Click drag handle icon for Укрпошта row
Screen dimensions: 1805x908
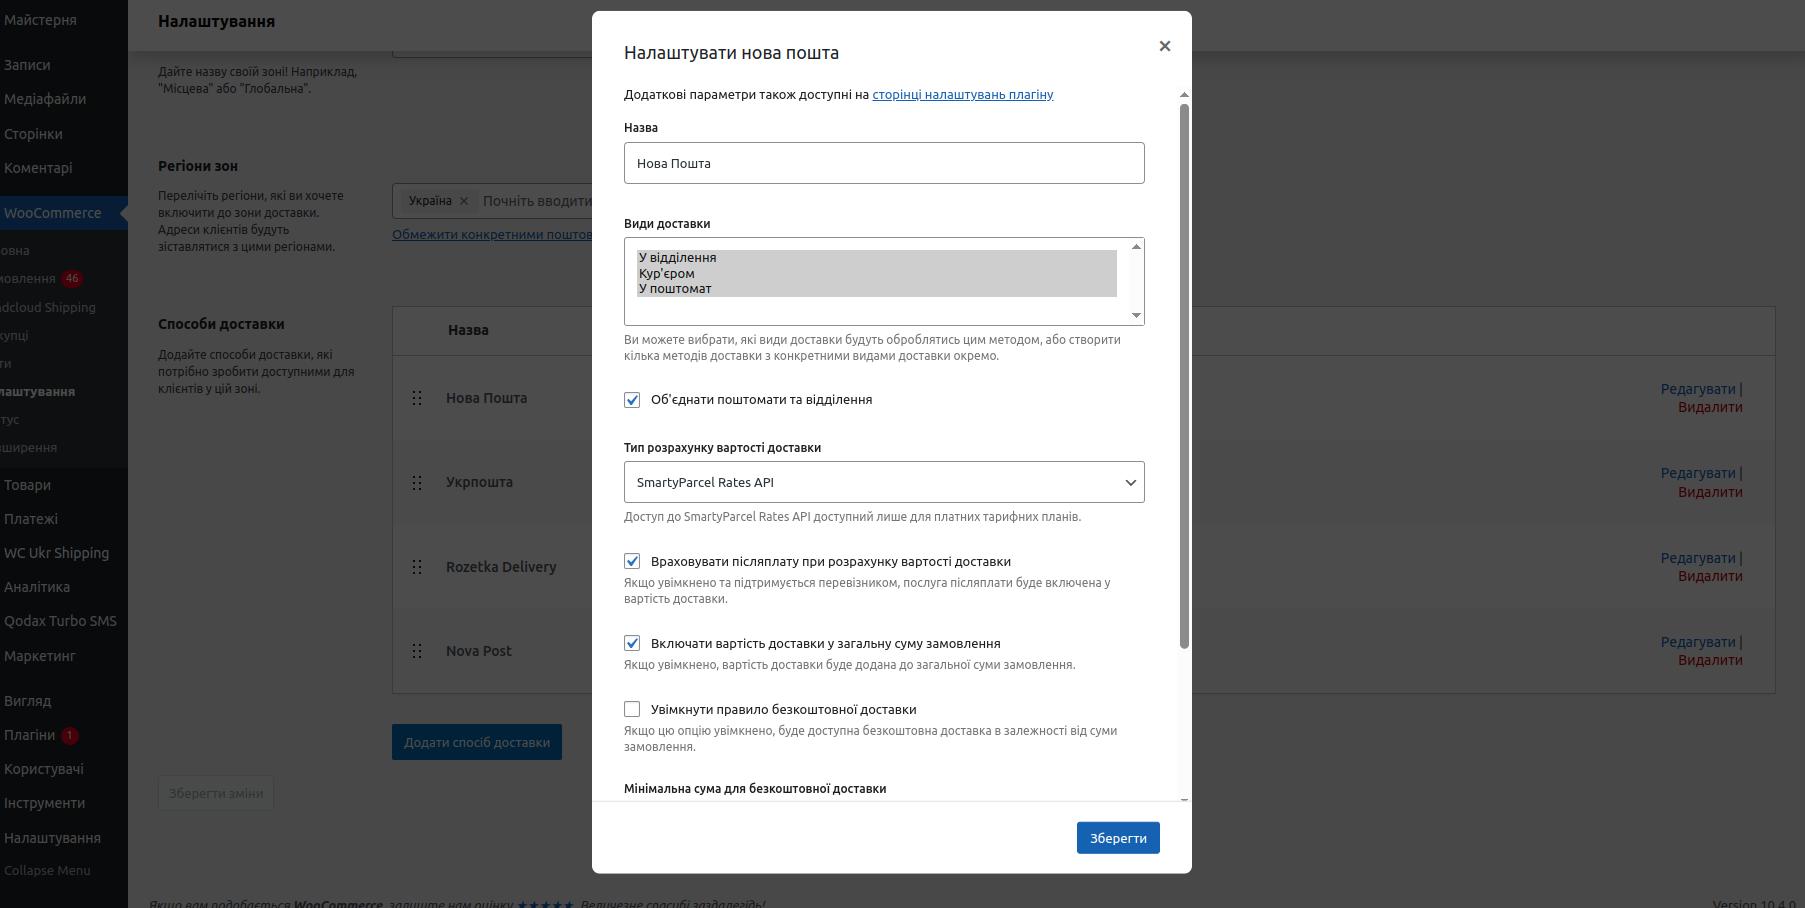coord(417,483)
